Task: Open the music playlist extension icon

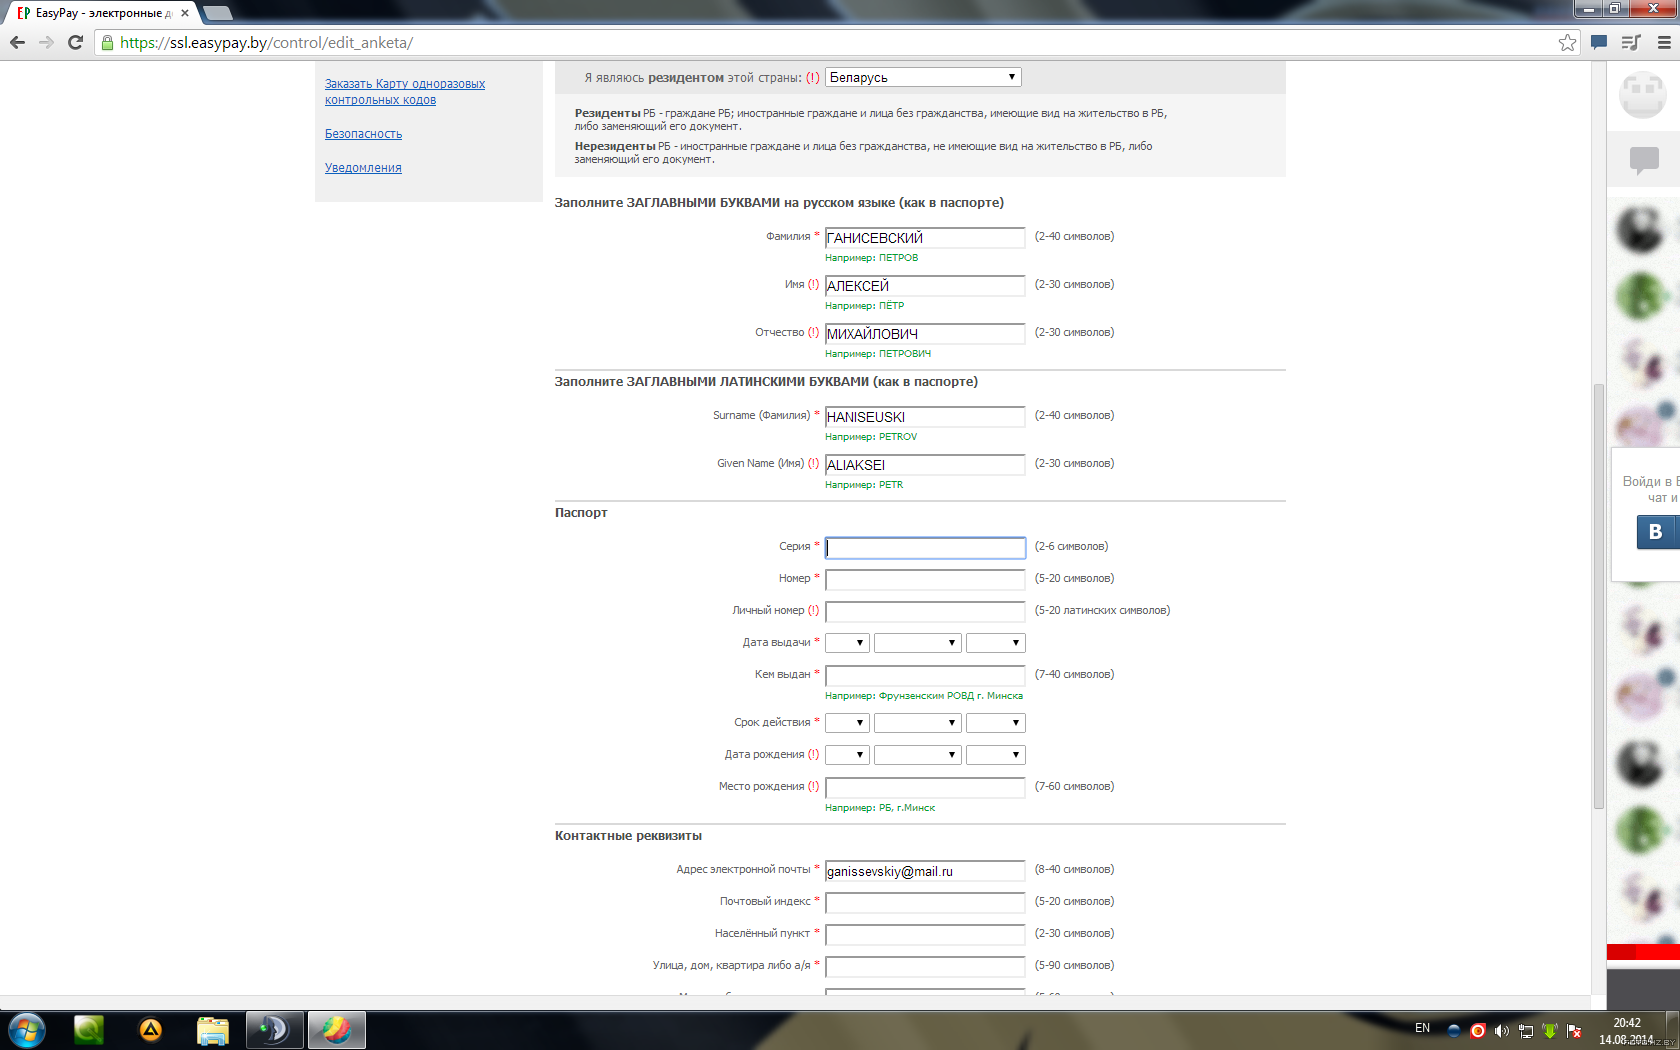Action: click(x=1631, y=43)
